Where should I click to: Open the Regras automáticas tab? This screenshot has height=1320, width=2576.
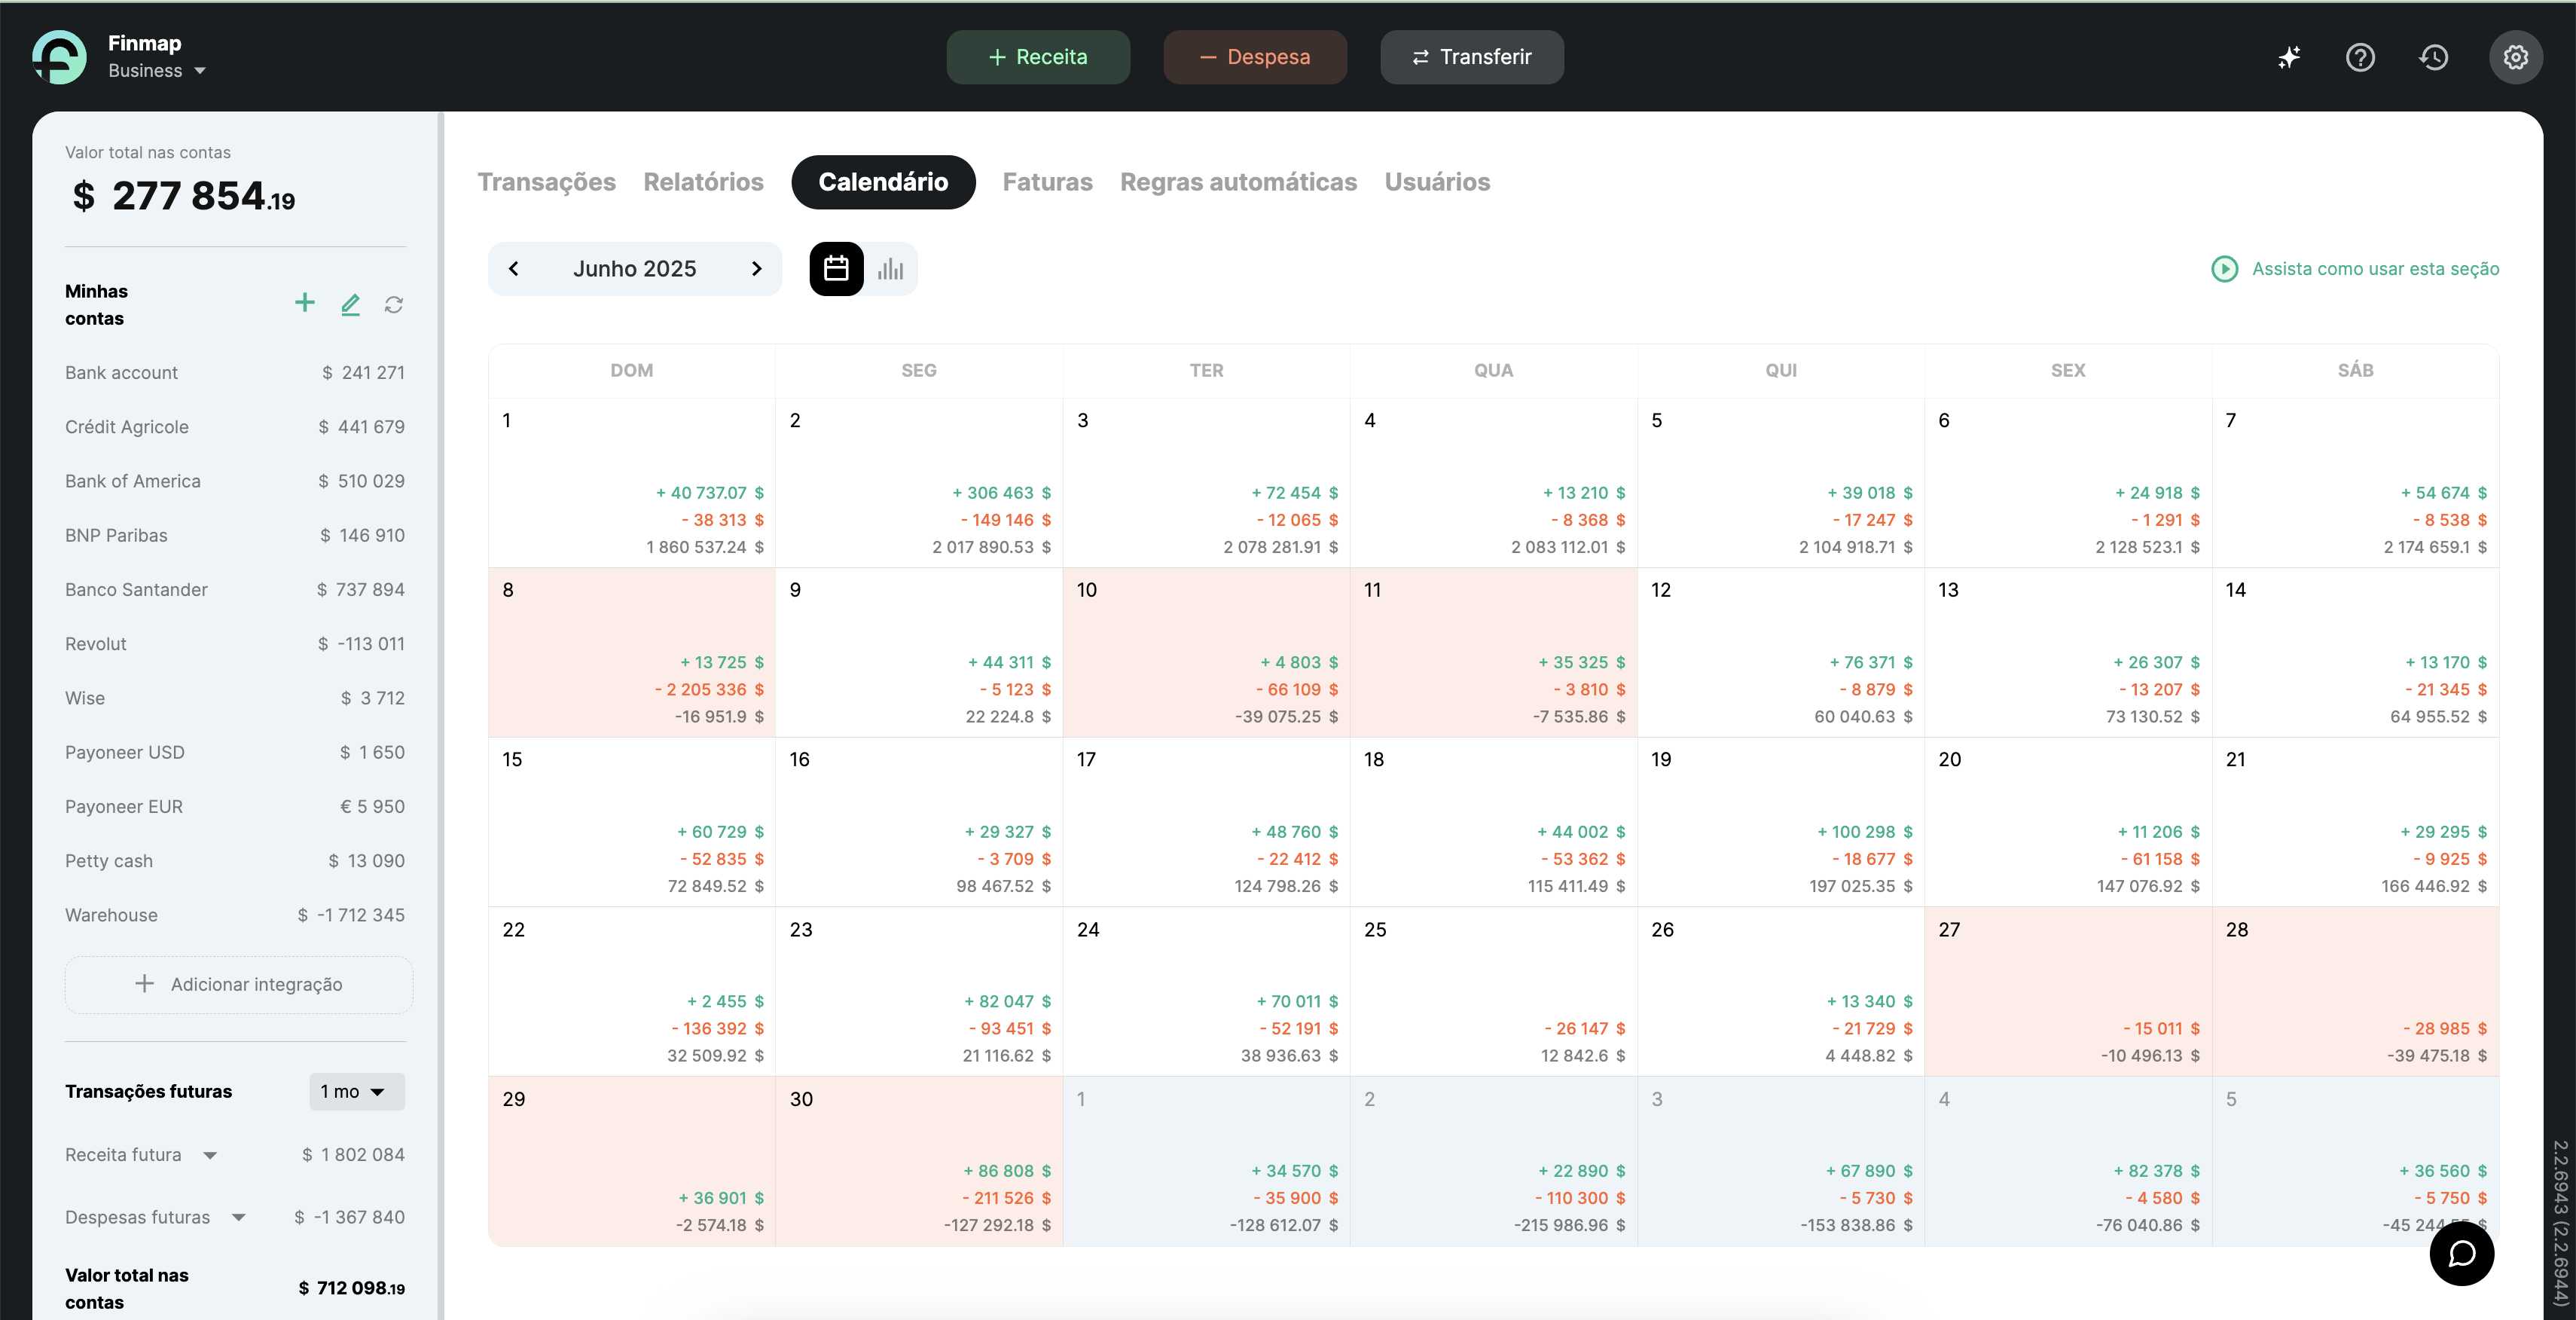click(x=1238, y=182)
